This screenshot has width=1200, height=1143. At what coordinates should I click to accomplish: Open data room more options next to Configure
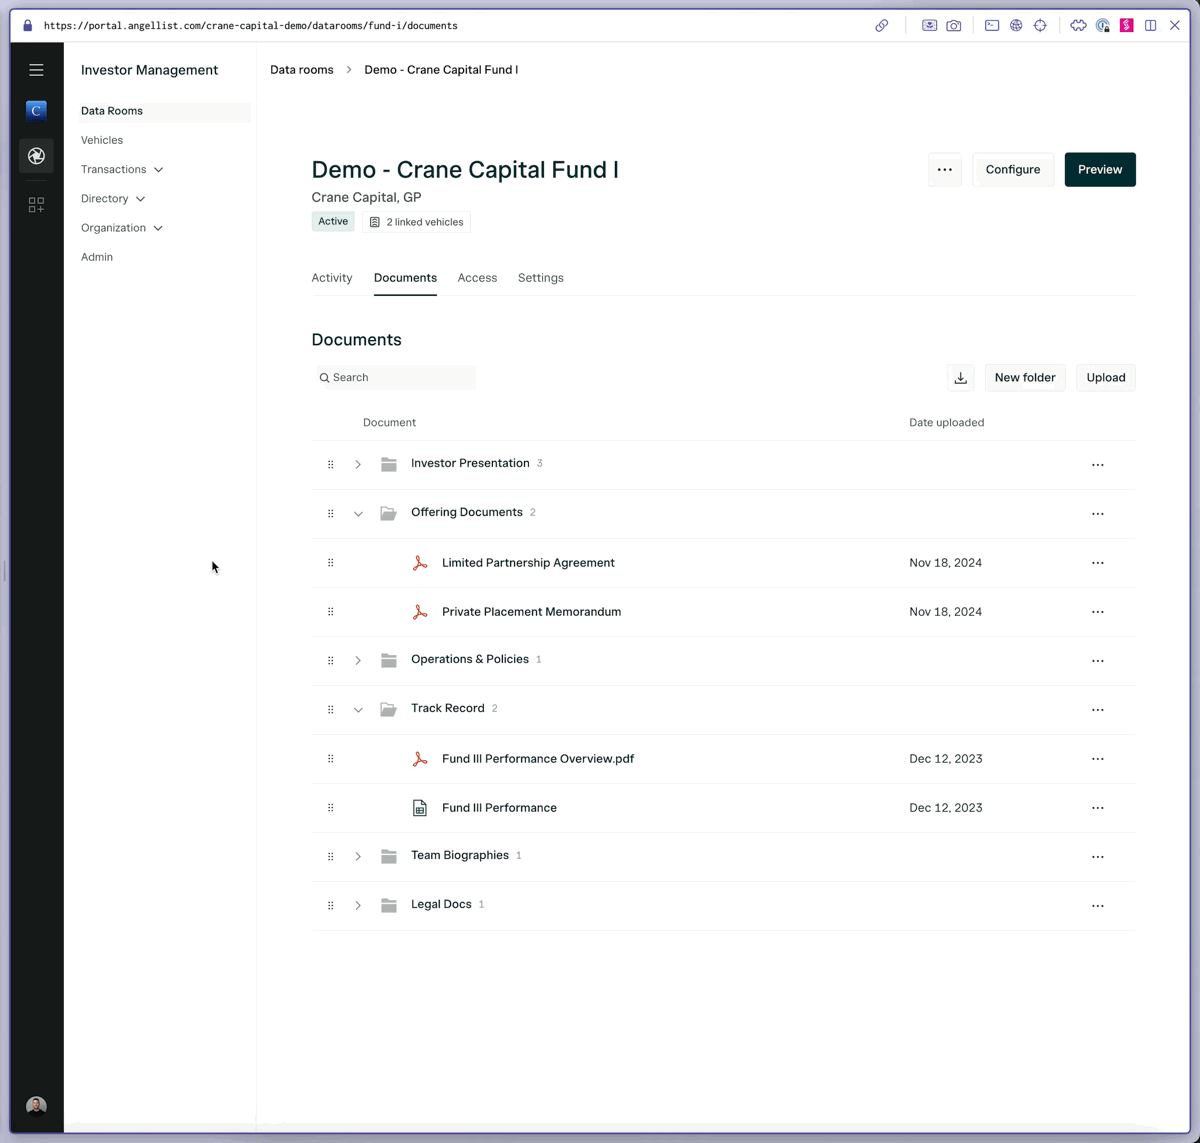pyautogui.click(x=945, y=170)
